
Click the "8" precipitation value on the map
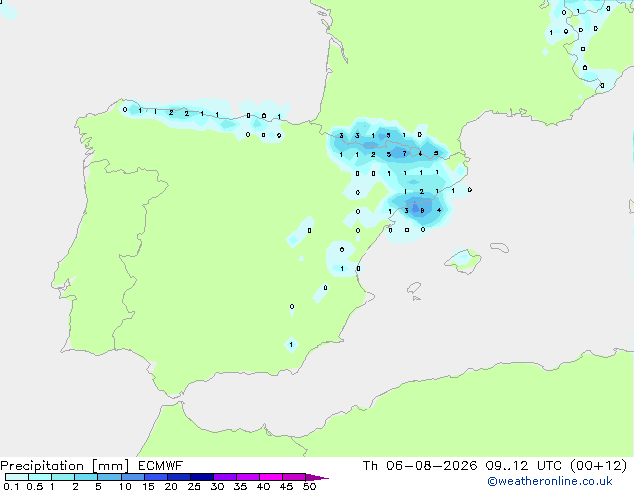[422, 211]
